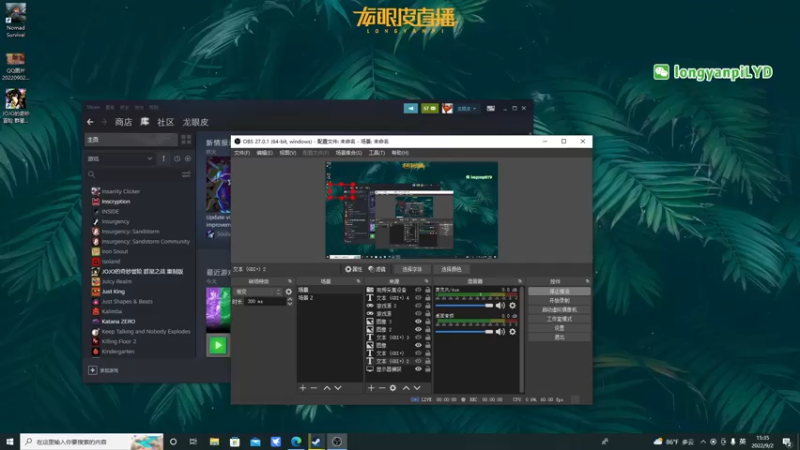Click Steam user avatar in title bar
The height and width of the screenshot is (450, 800).
(x=447, y=108)
